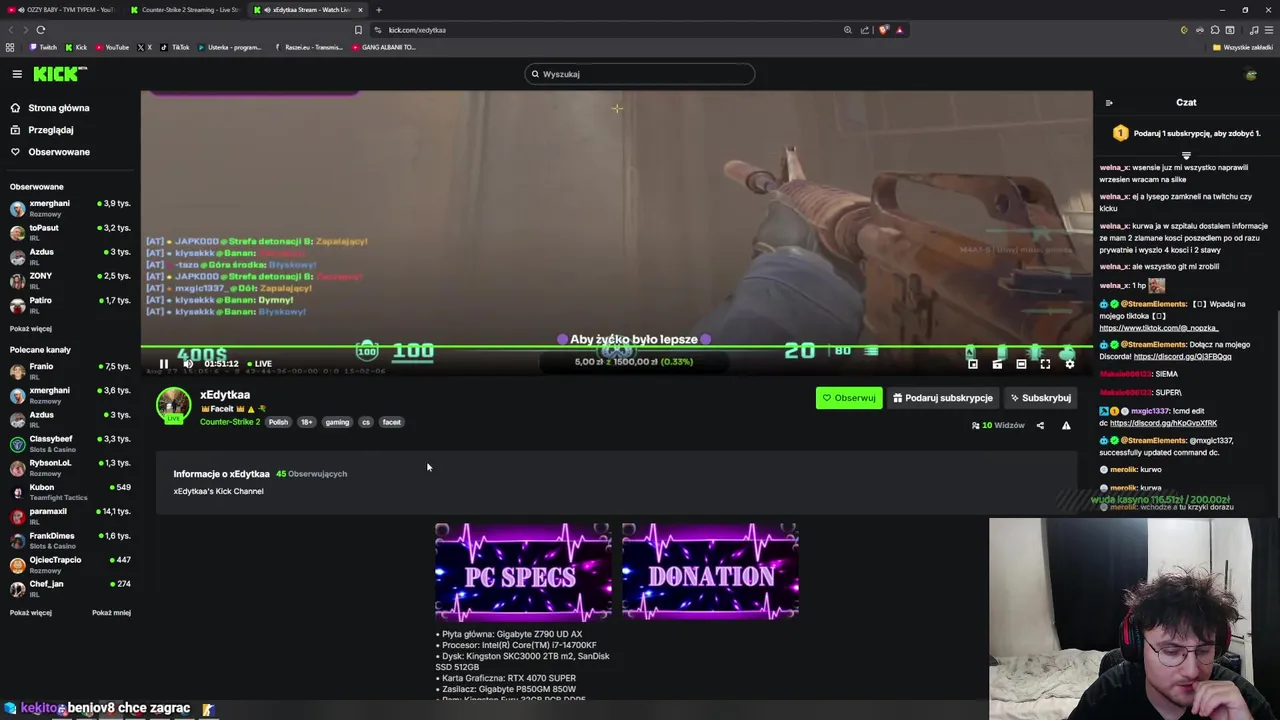Open the PC SPECS panel image
This screenshot has width=1280, height=720.
523,572
